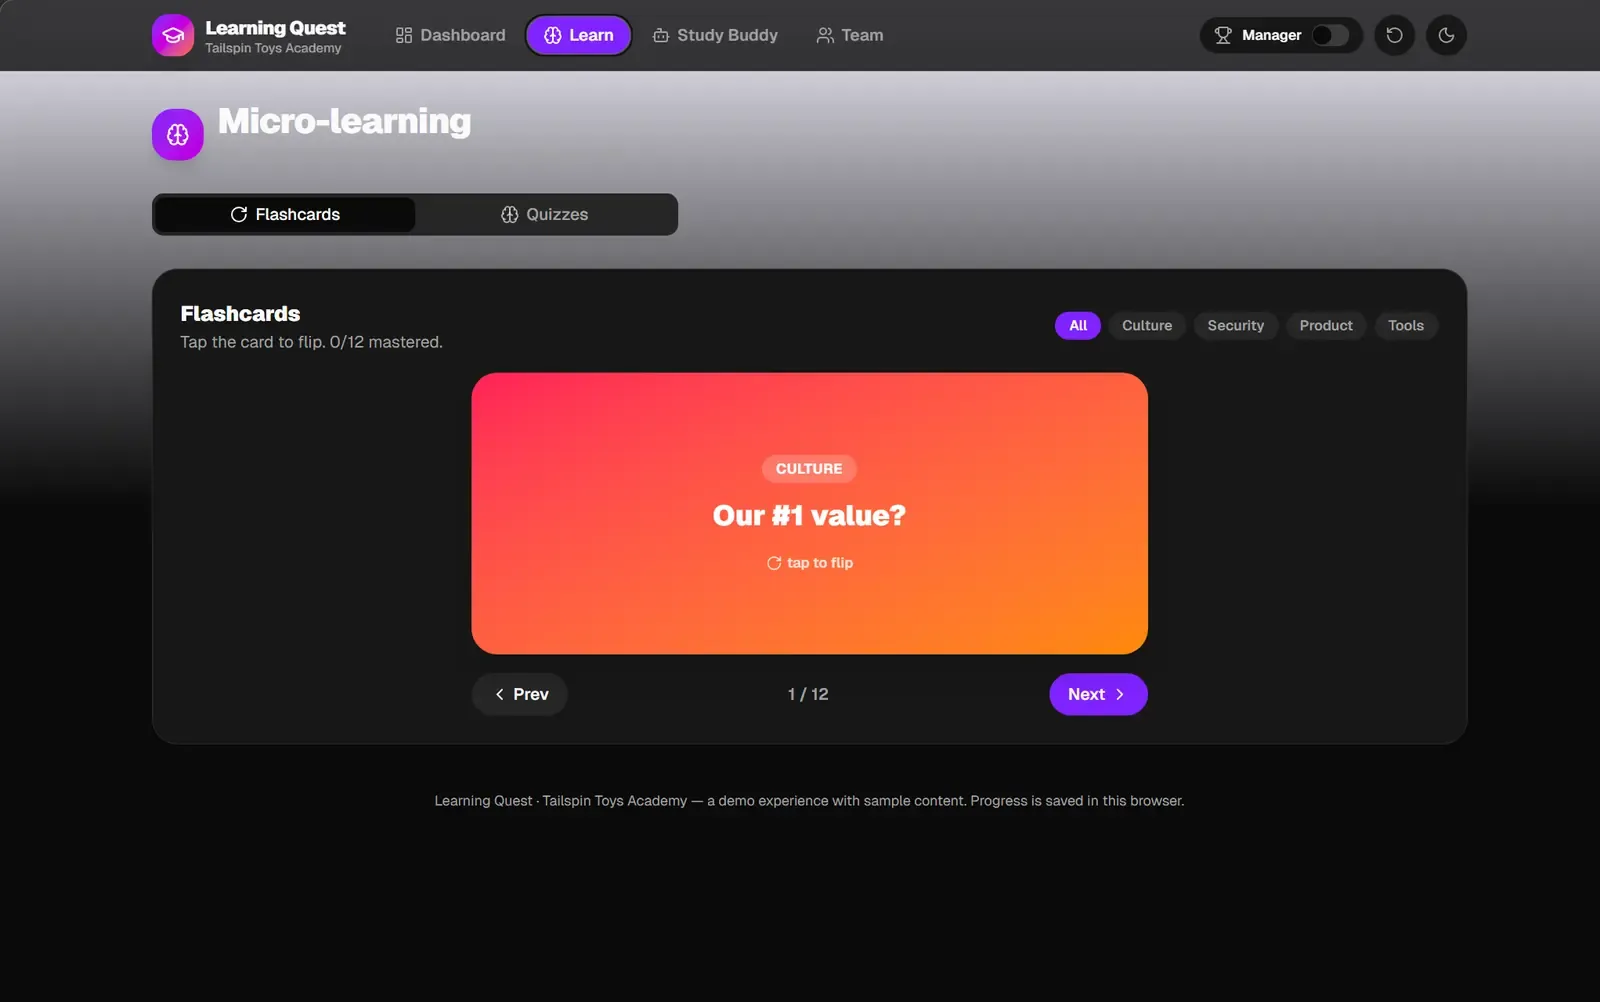Switch to the Quizzes tab

click(545, 214)
